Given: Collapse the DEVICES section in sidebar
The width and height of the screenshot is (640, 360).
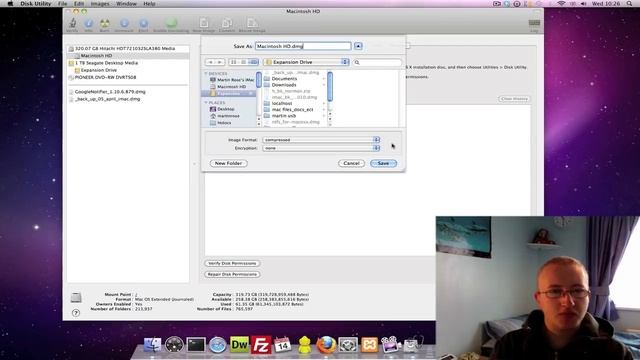Looking at the screenshot, I should tap(206, 73).
